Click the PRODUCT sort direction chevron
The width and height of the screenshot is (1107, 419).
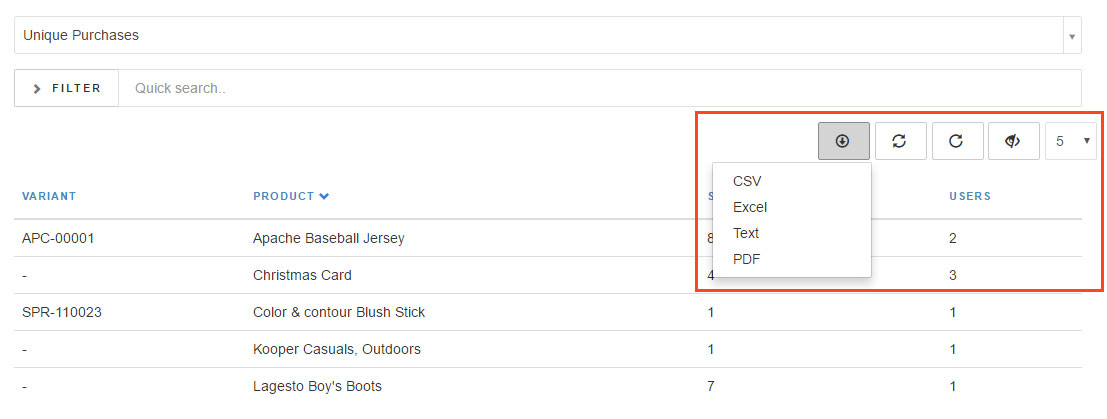[324, 196]
